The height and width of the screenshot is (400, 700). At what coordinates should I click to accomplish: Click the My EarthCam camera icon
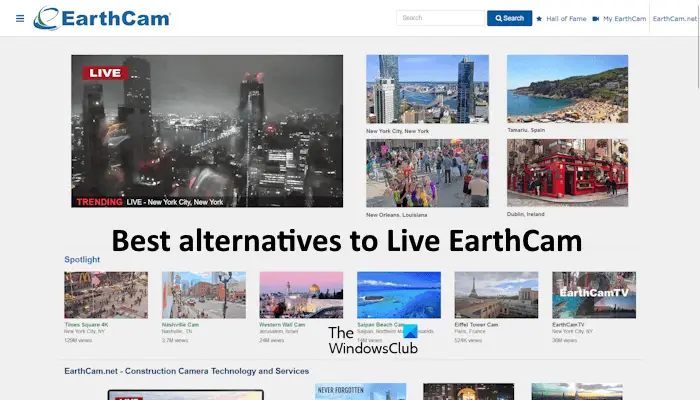coord(596,19)
